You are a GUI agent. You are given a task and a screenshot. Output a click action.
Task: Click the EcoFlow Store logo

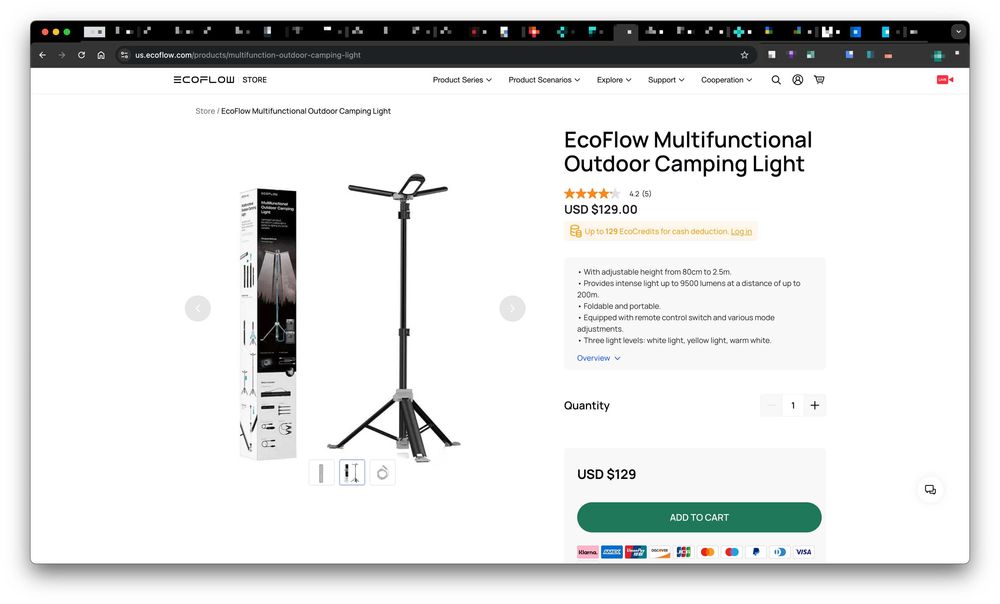[219, 80]
